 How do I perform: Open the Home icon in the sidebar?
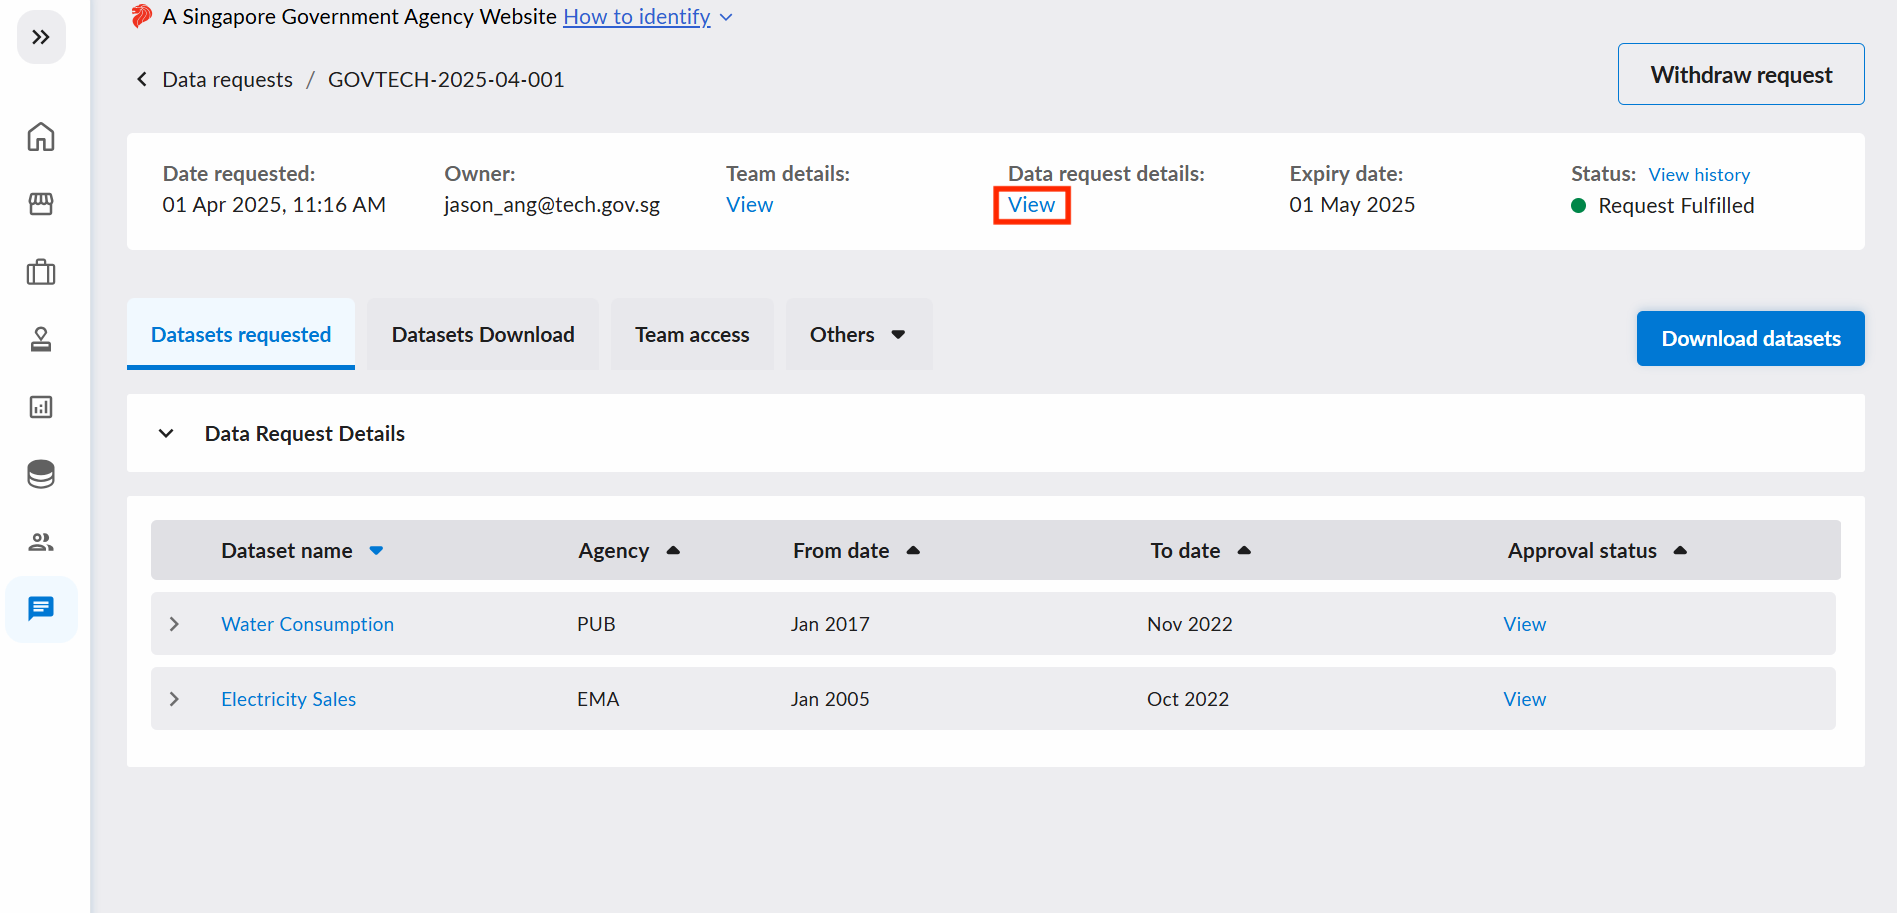pos(41,136)
